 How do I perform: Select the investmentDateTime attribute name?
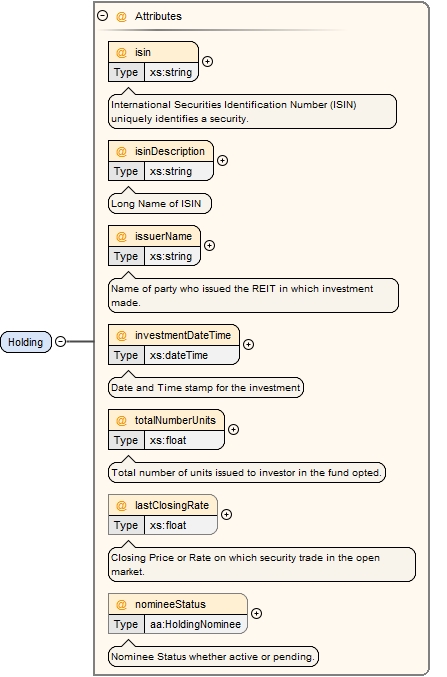tap(183, 335)
